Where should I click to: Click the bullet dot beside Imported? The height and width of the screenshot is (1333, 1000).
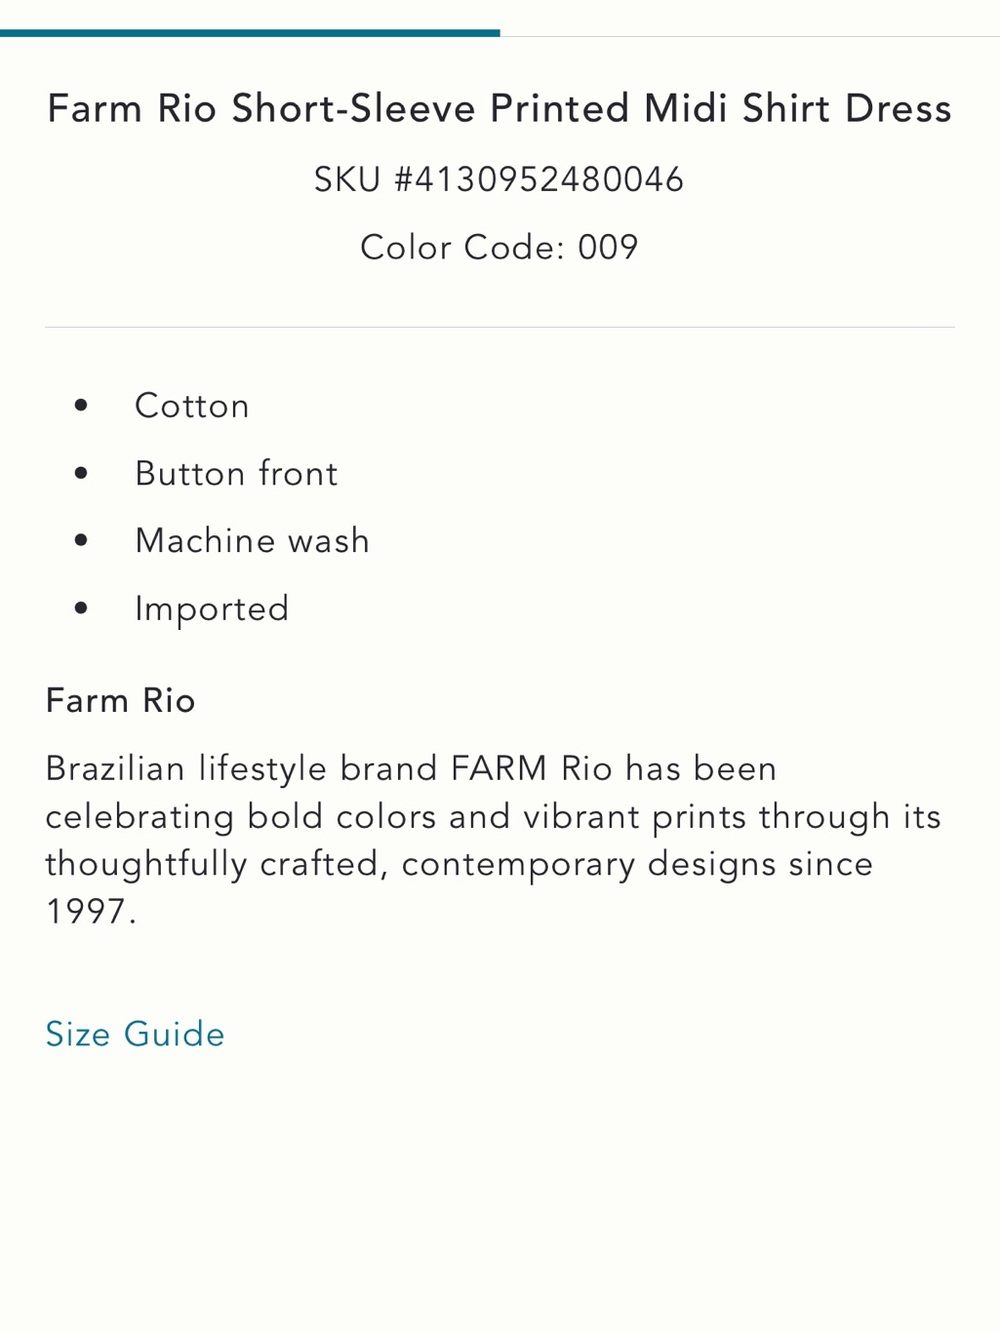(81, 608)
